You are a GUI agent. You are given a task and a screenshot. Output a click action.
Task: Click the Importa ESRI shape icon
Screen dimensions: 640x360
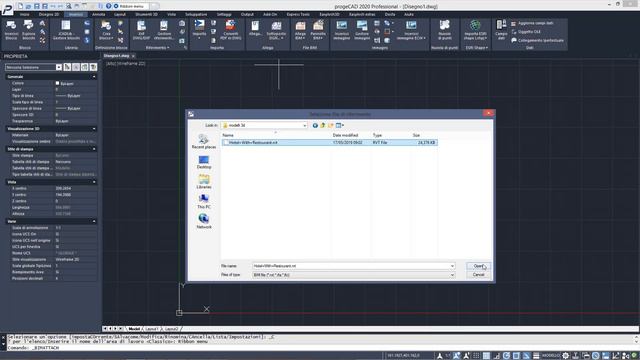click(x=475, y=30)
